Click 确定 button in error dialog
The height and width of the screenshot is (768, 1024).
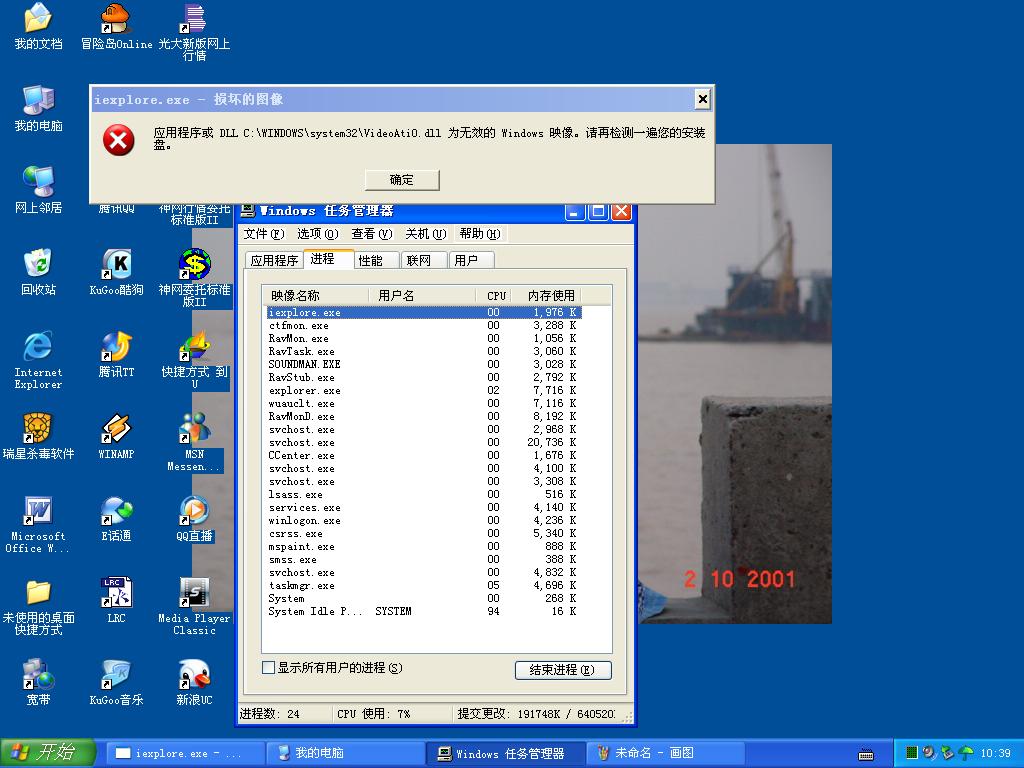402,180
